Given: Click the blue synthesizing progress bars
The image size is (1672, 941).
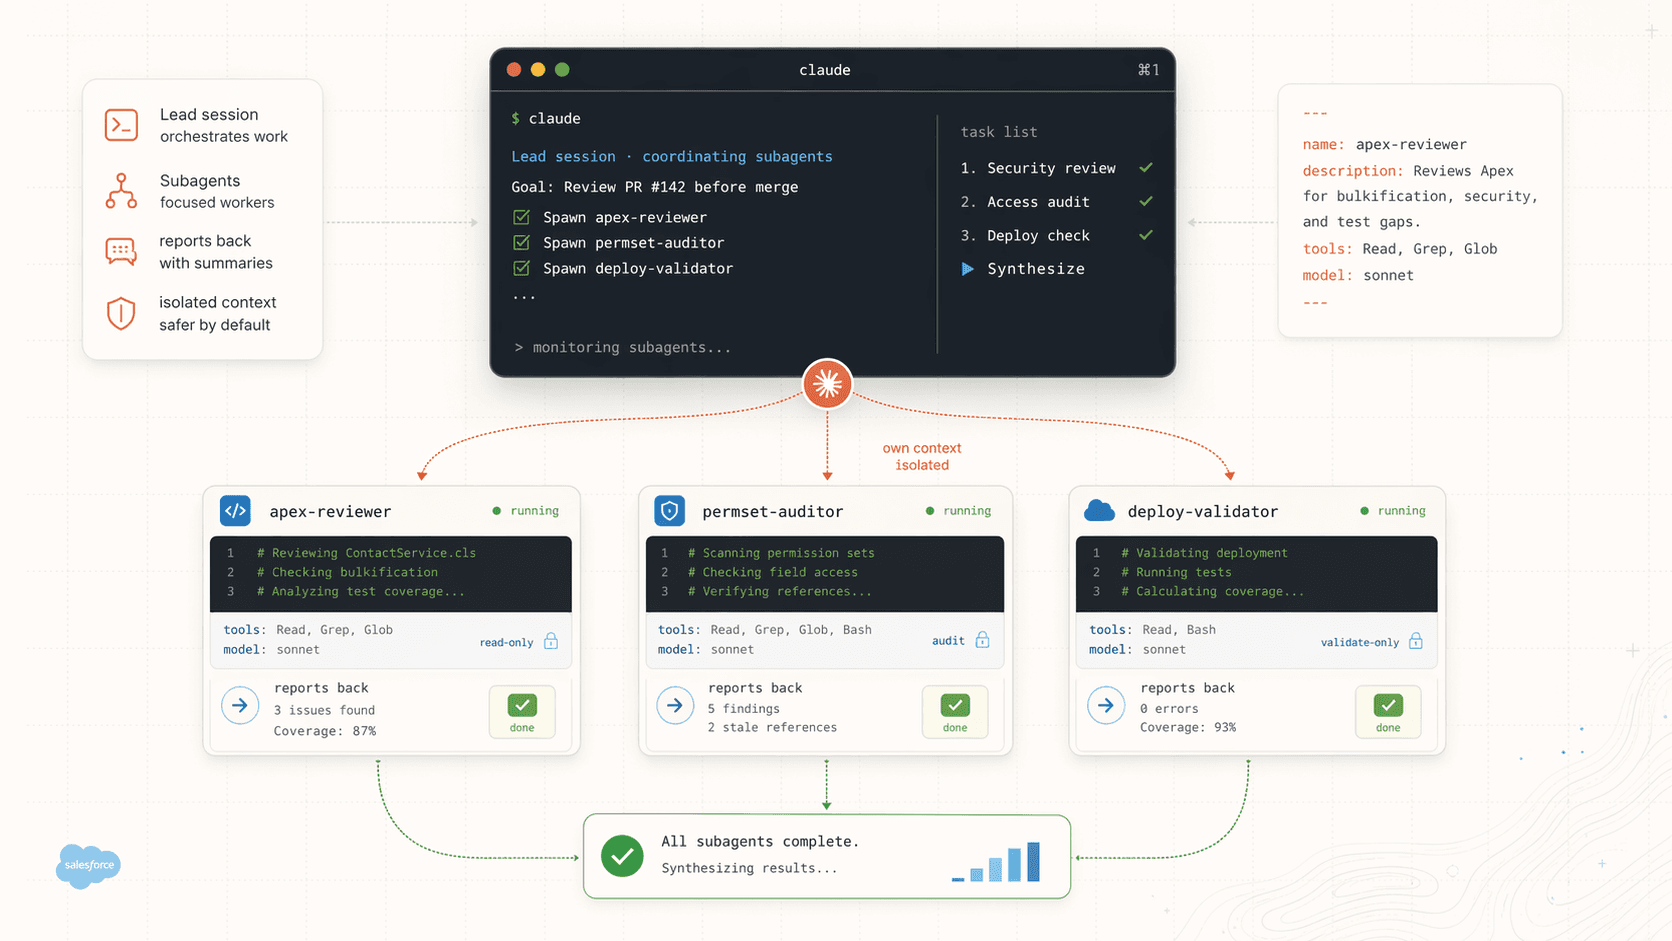Looking at the screenshot, I should click(997, 863).
